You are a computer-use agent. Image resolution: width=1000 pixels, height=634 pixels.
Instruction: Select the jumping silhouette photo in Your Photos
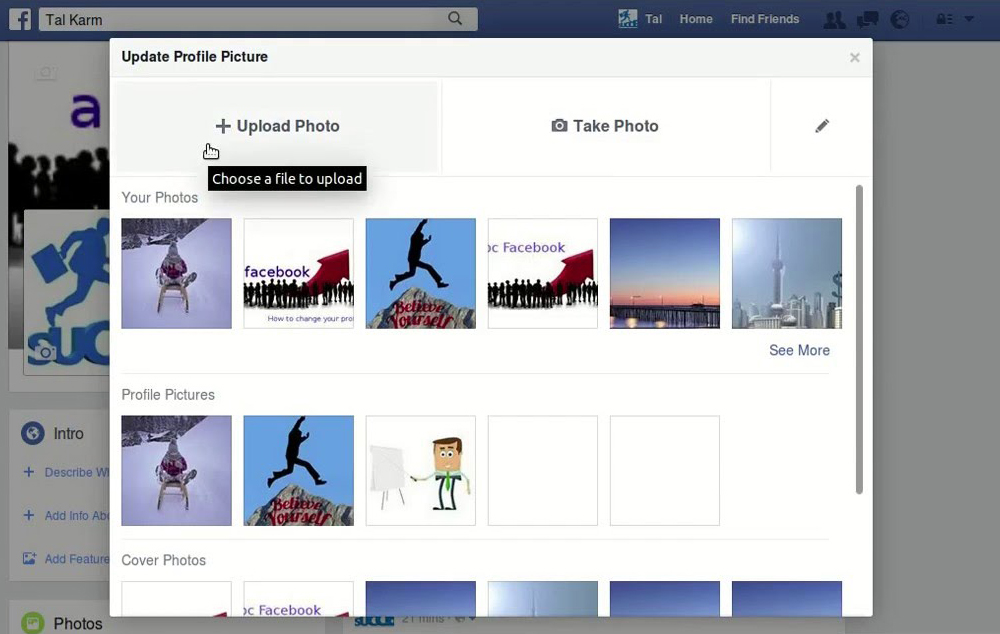click(x=421, y=274)
